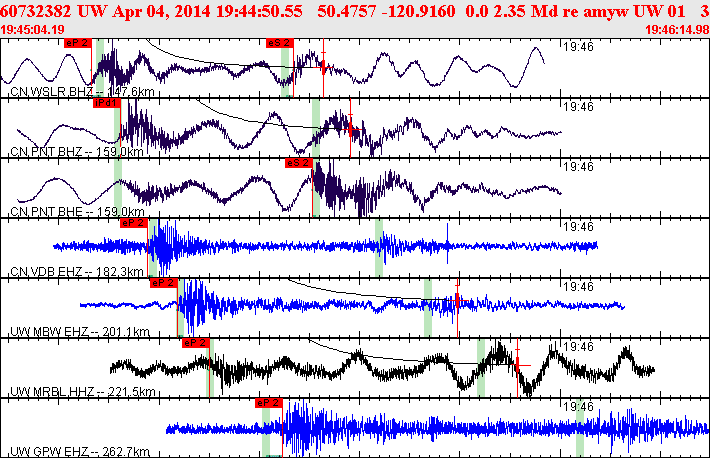
Task: Click the green predicted S bar on CN.VDB.EHZ
Action: coord(379,247)
